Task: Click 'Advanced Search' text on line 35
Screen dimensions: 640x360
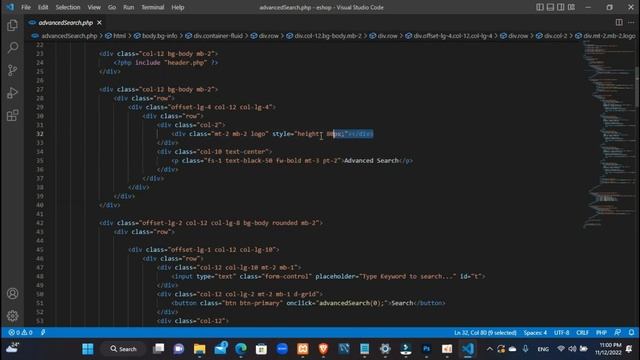Action: pos(371,160)
